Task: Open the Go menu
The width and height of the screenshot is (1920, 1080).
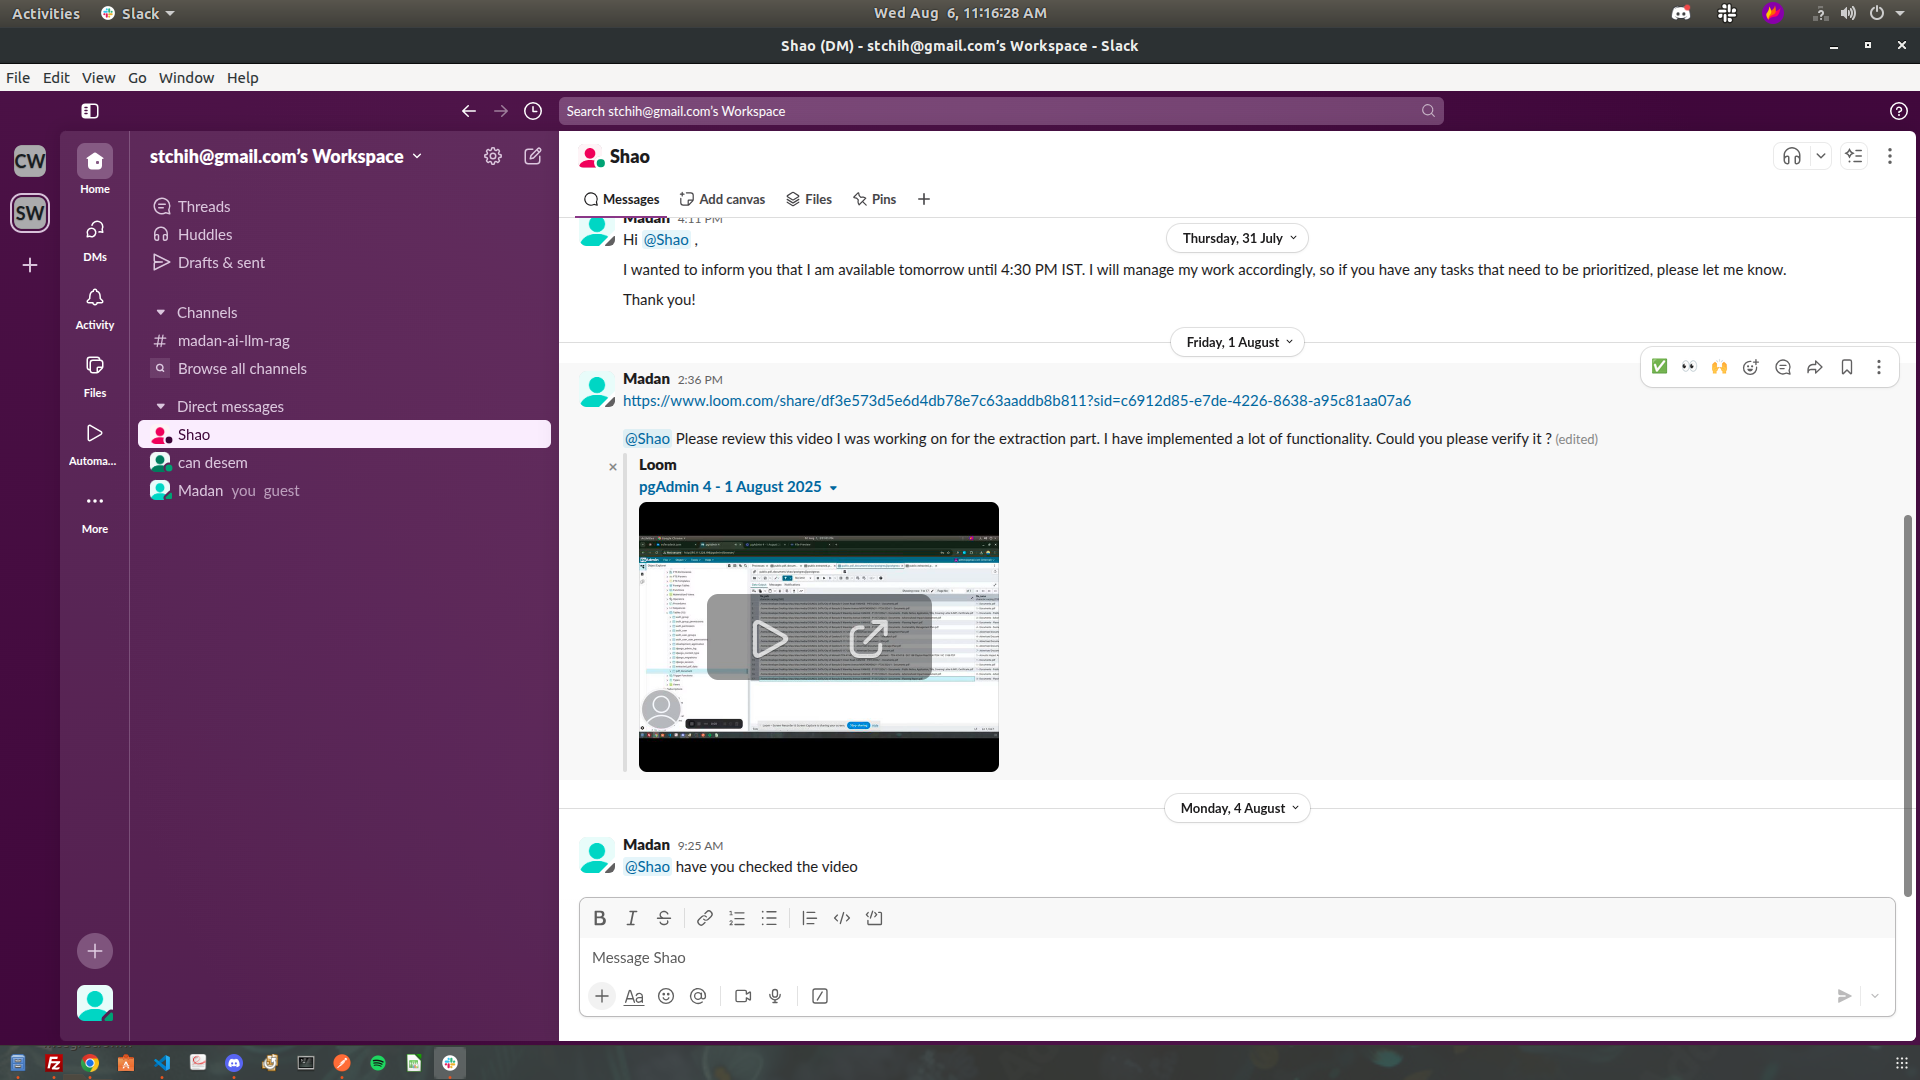Action: click(x=137, y=78)
